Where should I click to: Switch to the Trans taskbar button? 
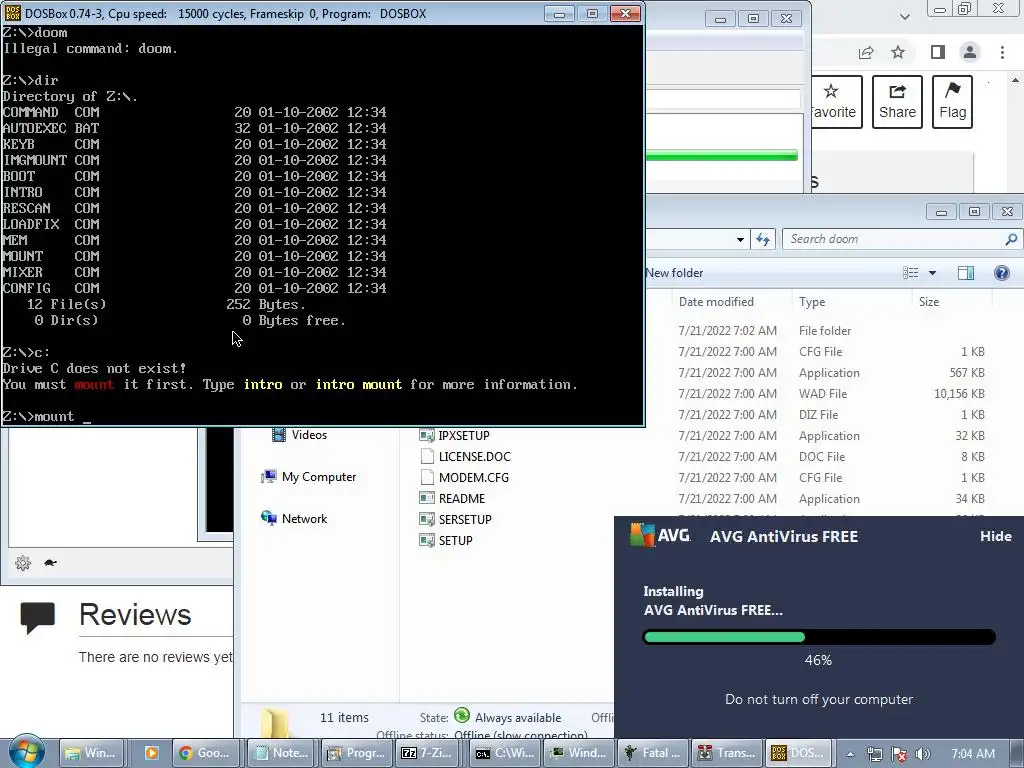coord(726,753)
